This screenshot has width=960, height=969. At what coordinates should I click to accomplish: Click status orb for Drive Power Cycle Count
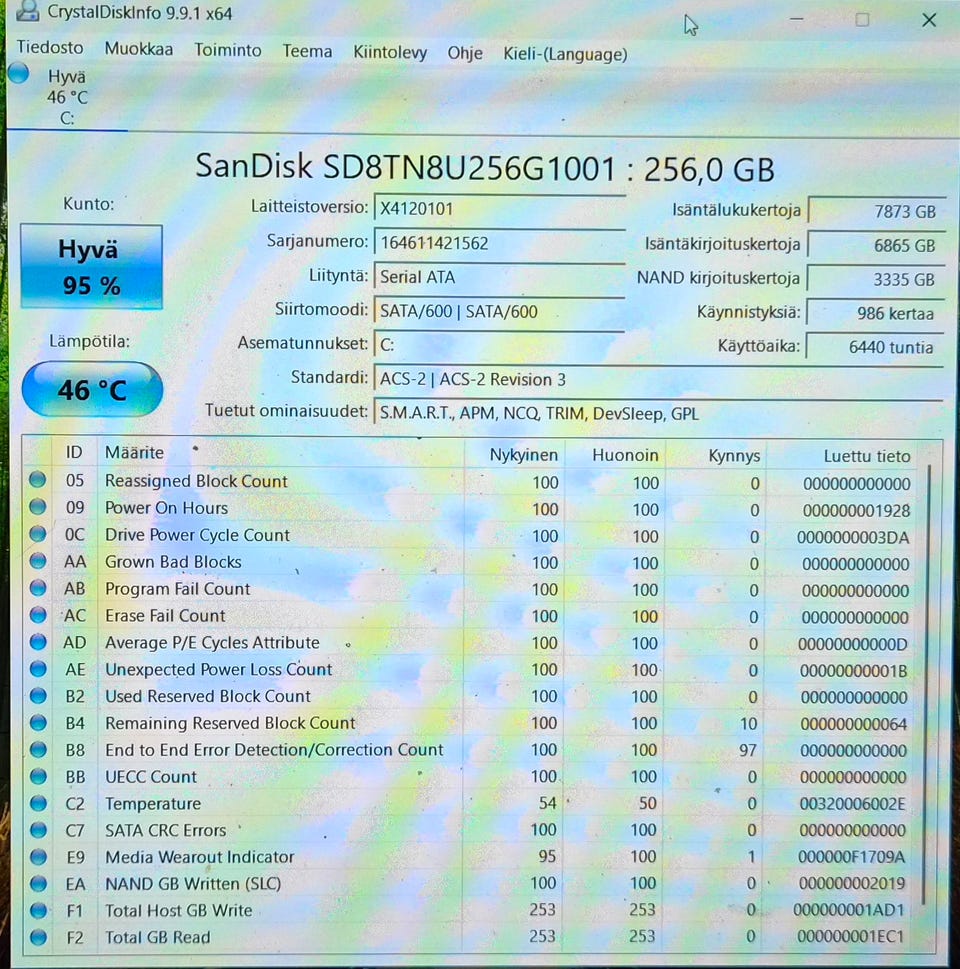coord(38,533)
